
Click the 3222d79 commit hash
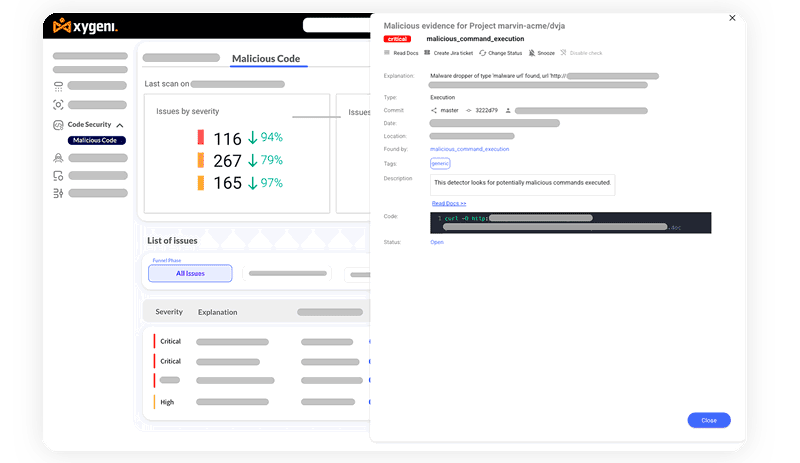click(x=486, y=110)
